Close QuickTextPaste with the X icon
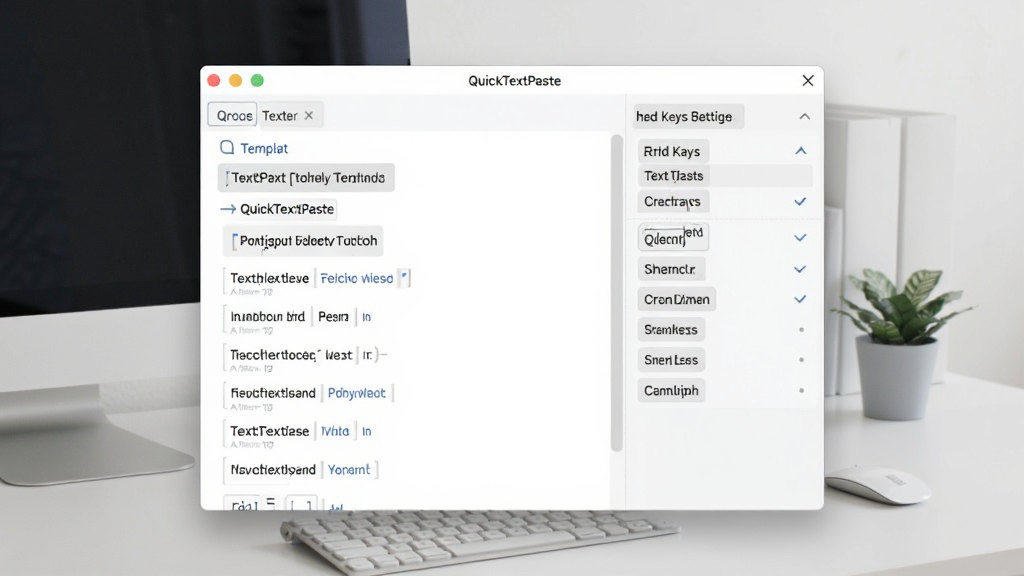 808,80
